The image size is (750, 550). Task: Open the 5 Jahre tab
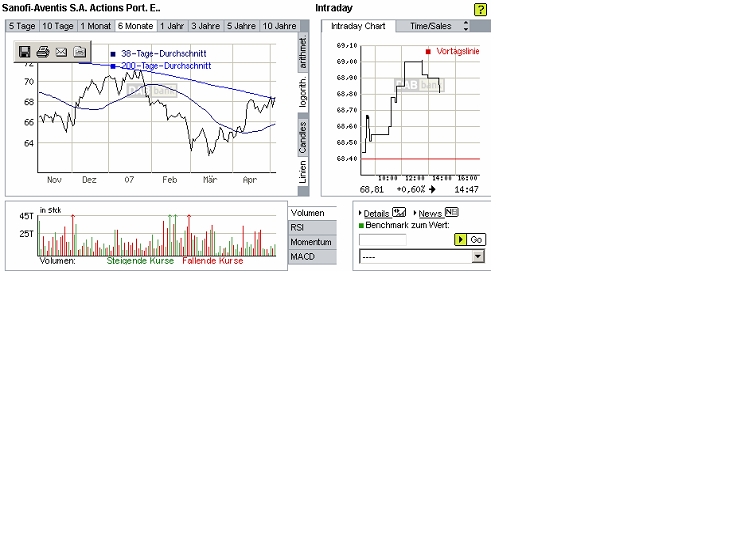tap(241, 26)
